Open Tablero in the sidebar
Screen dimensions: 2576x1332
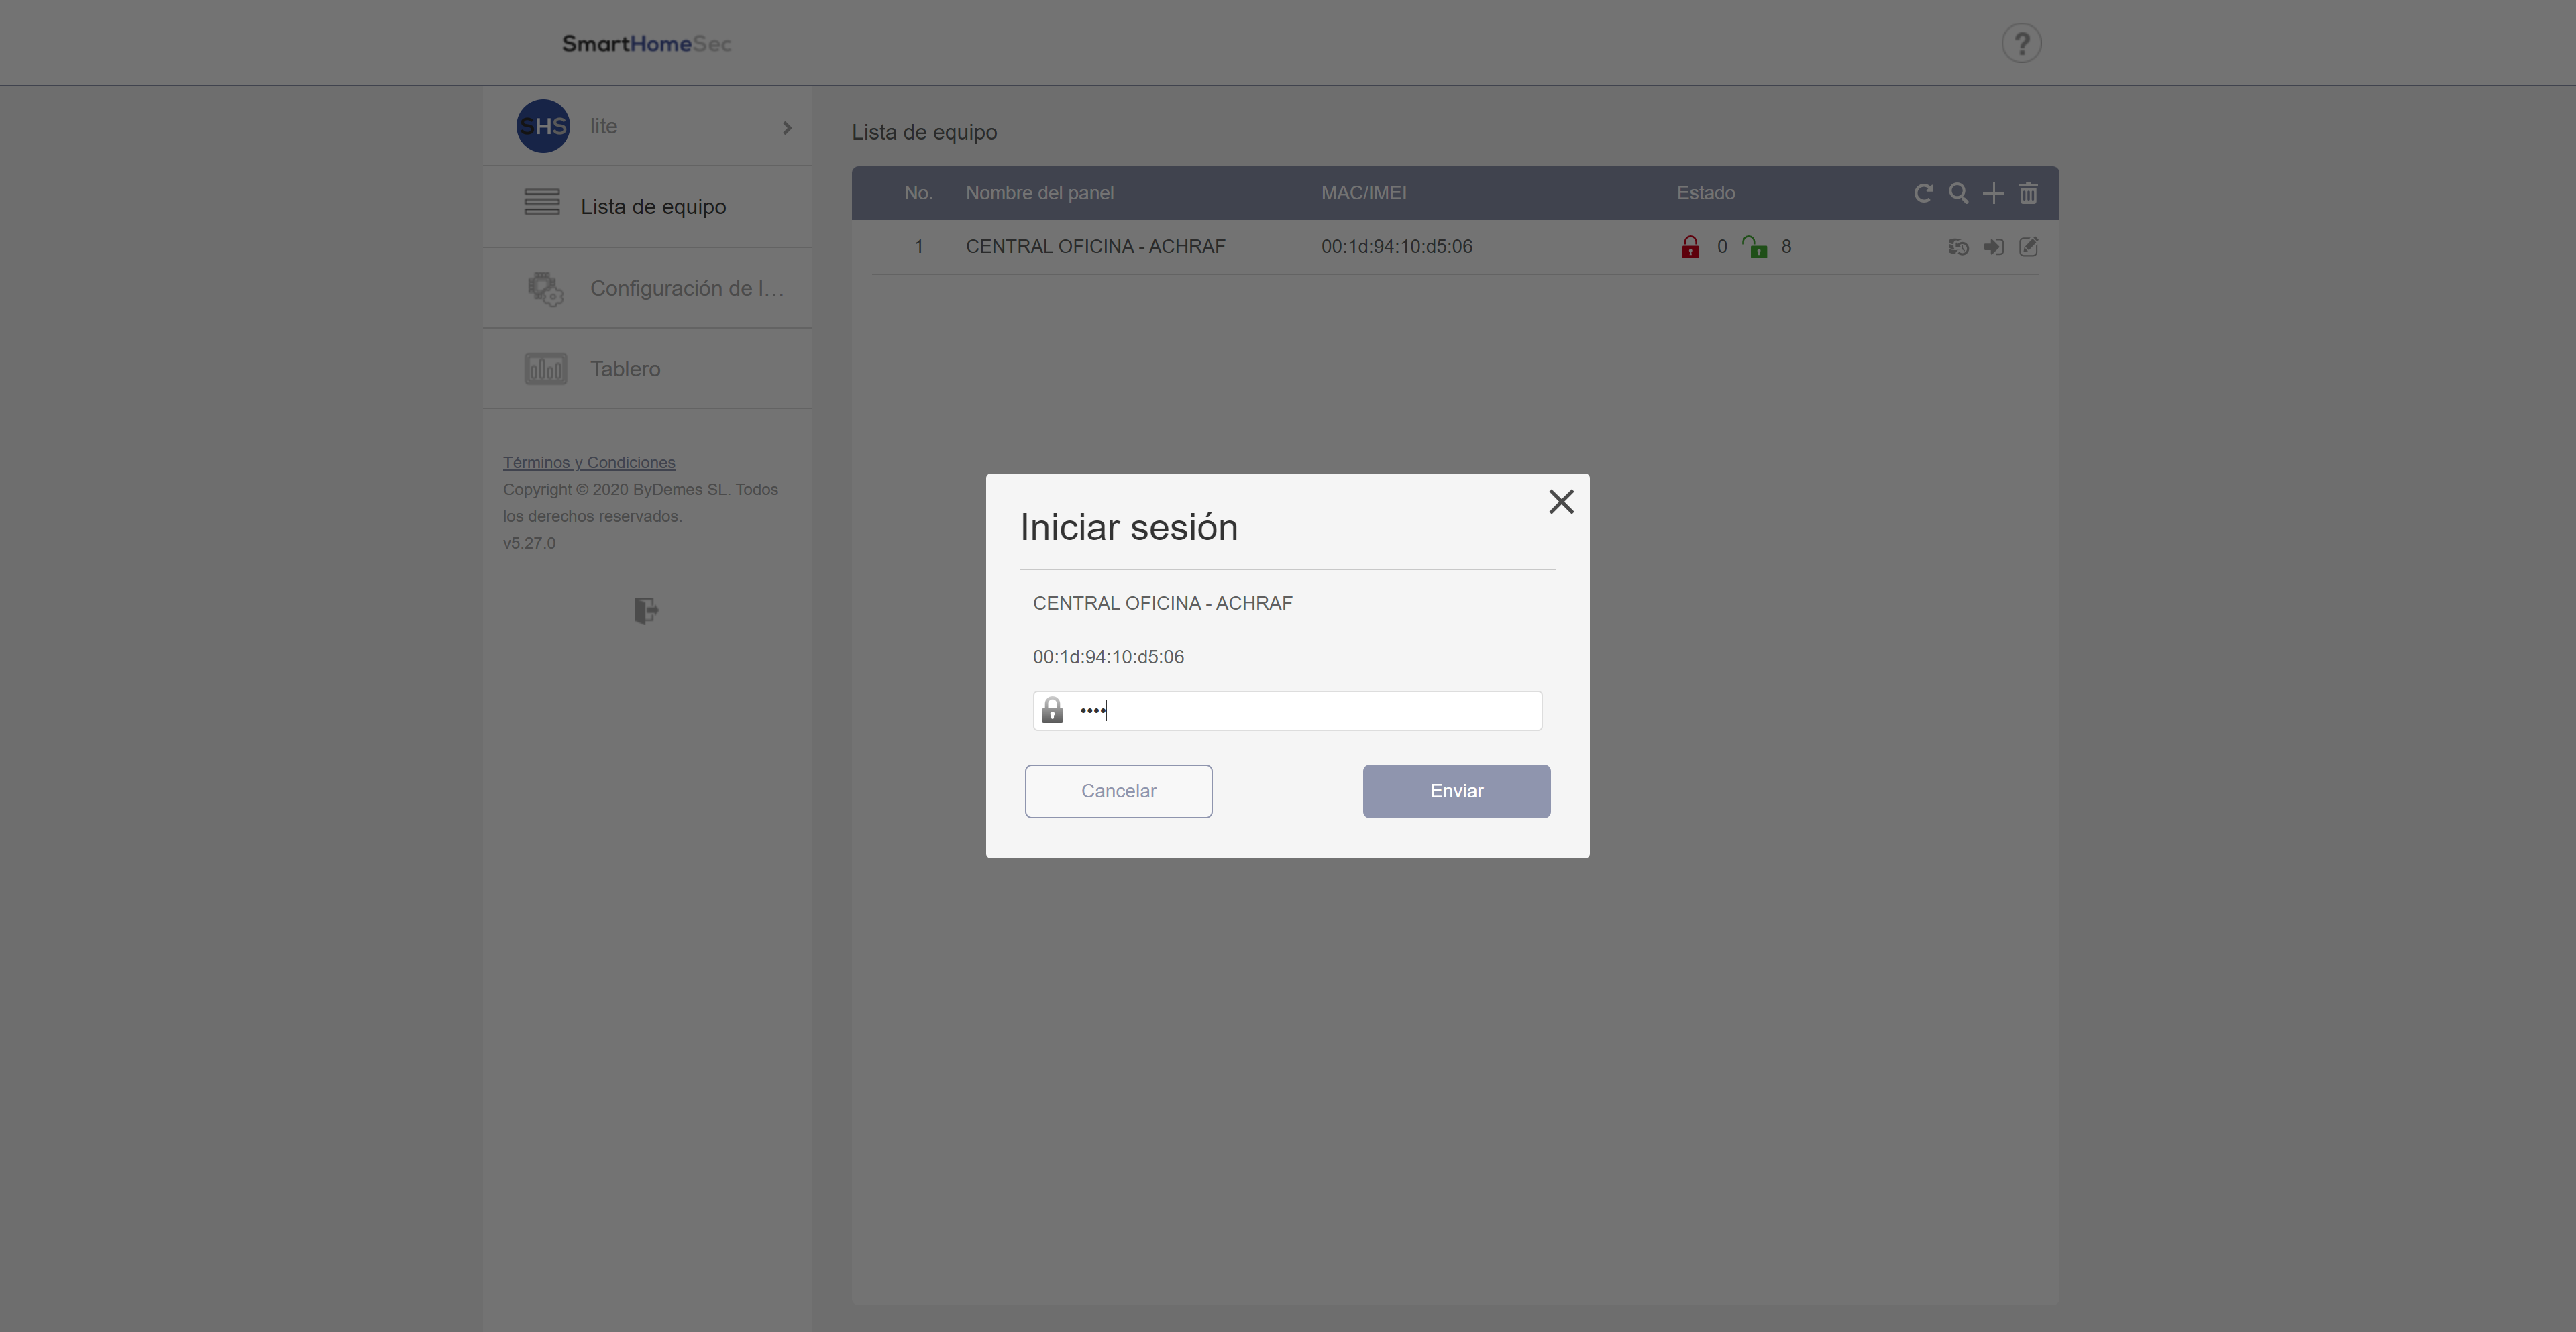point(624,369)
